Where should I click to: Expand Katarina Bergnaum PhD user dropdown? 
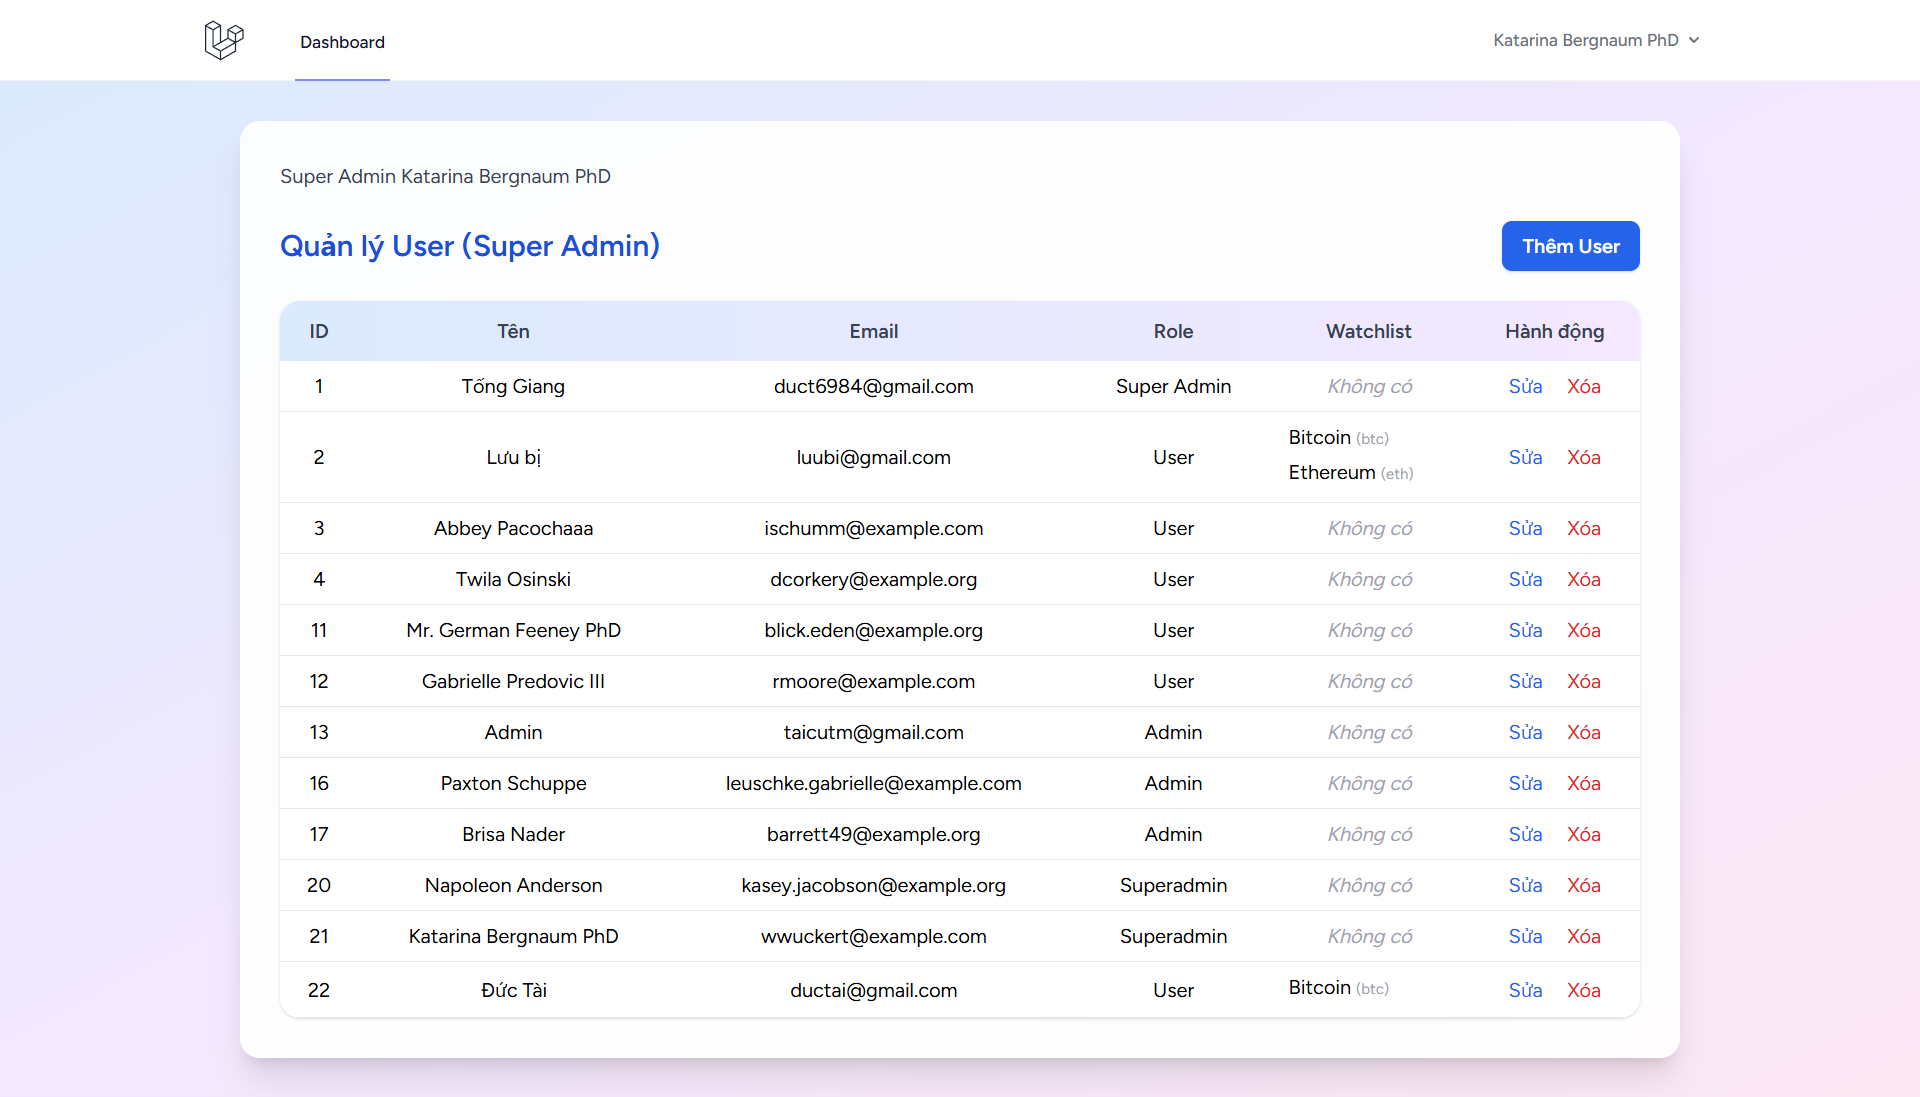[1596, 40]
